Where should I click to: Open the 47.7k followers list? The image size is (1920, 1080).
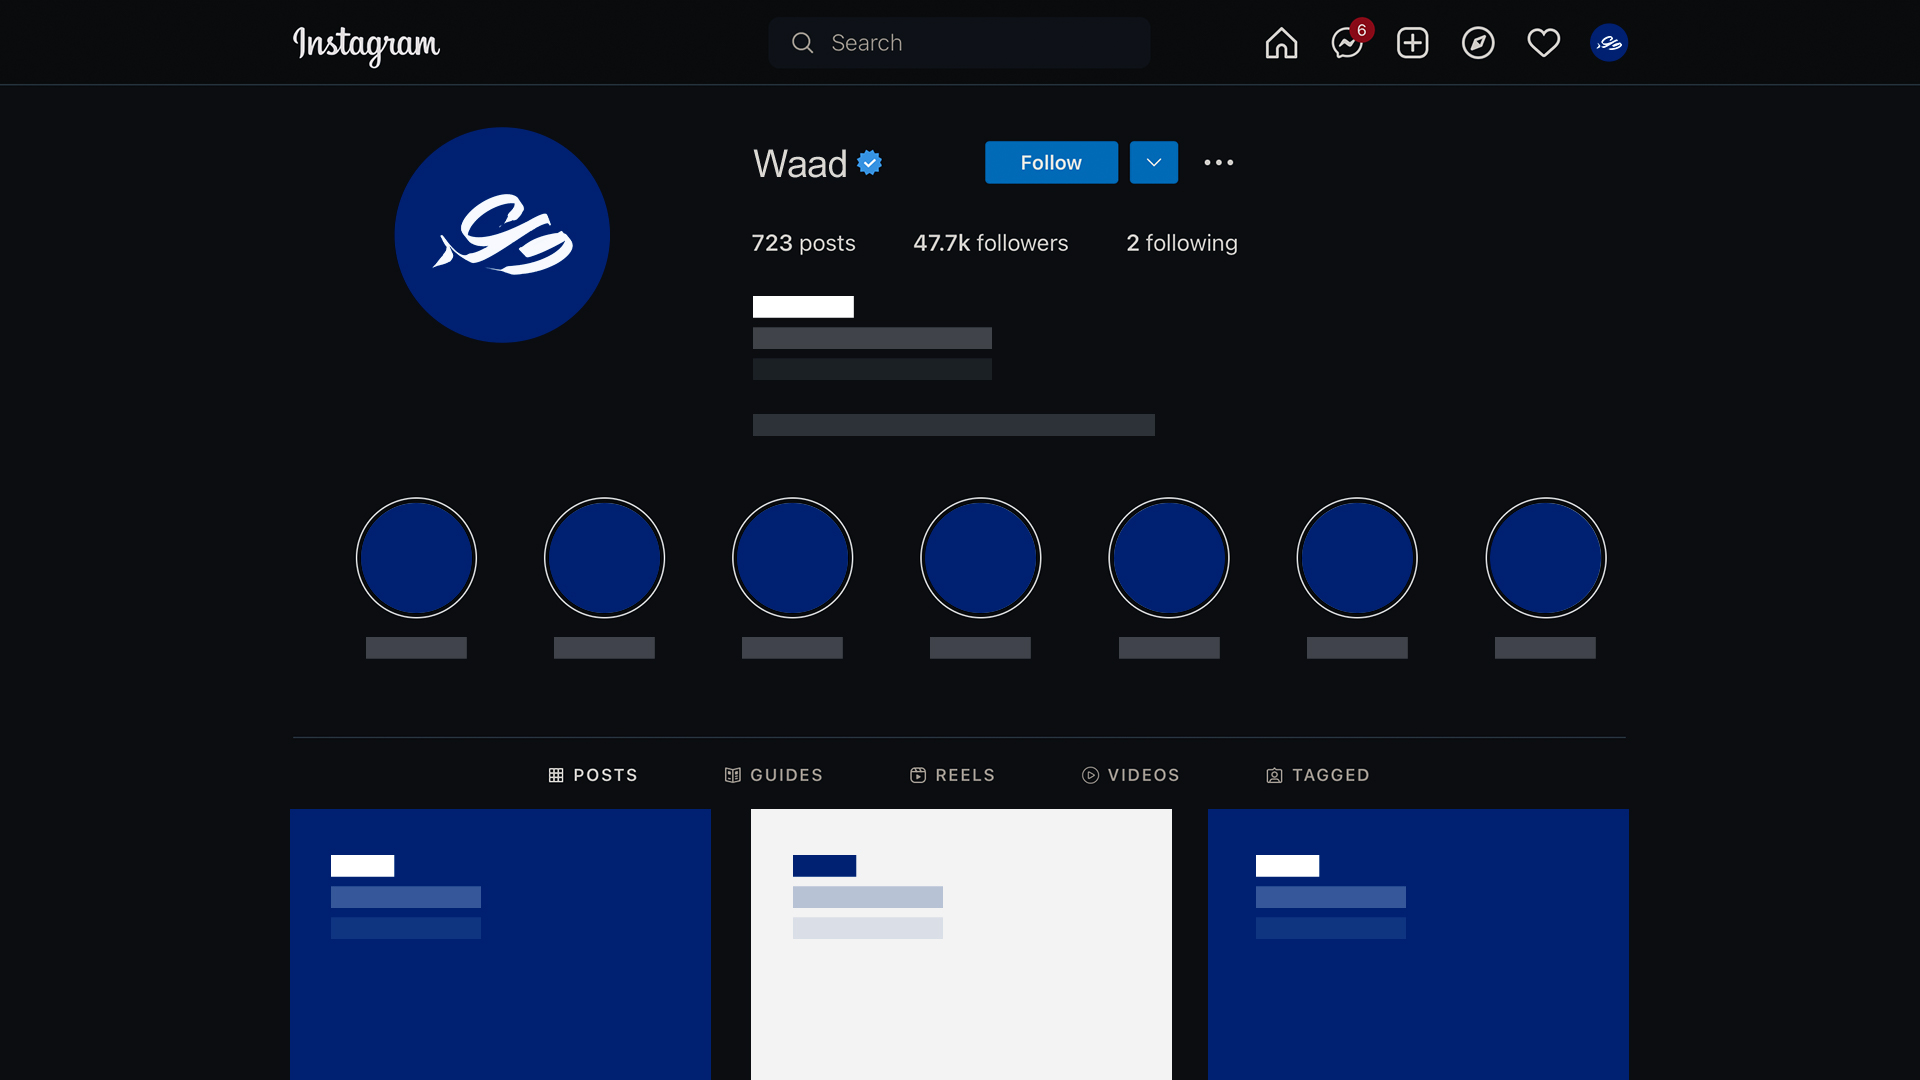(990, 243)
